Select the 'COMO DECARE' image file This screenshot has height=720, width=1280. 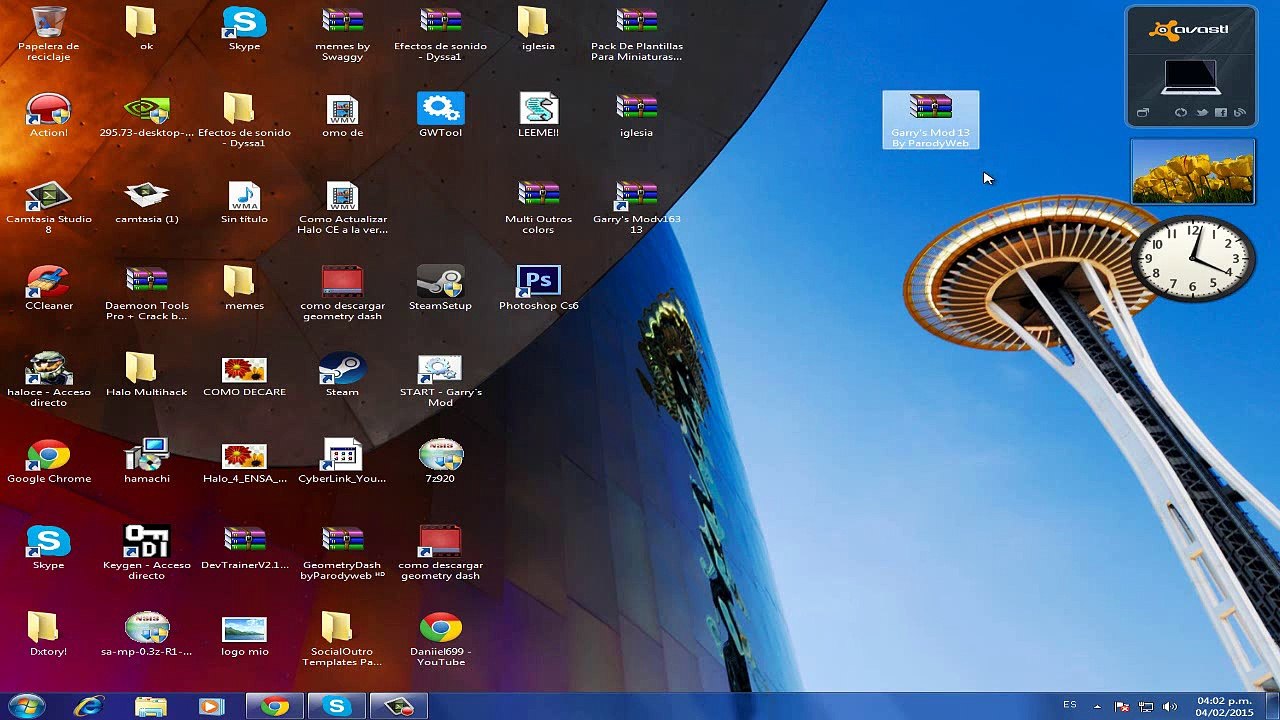point(244,375)
